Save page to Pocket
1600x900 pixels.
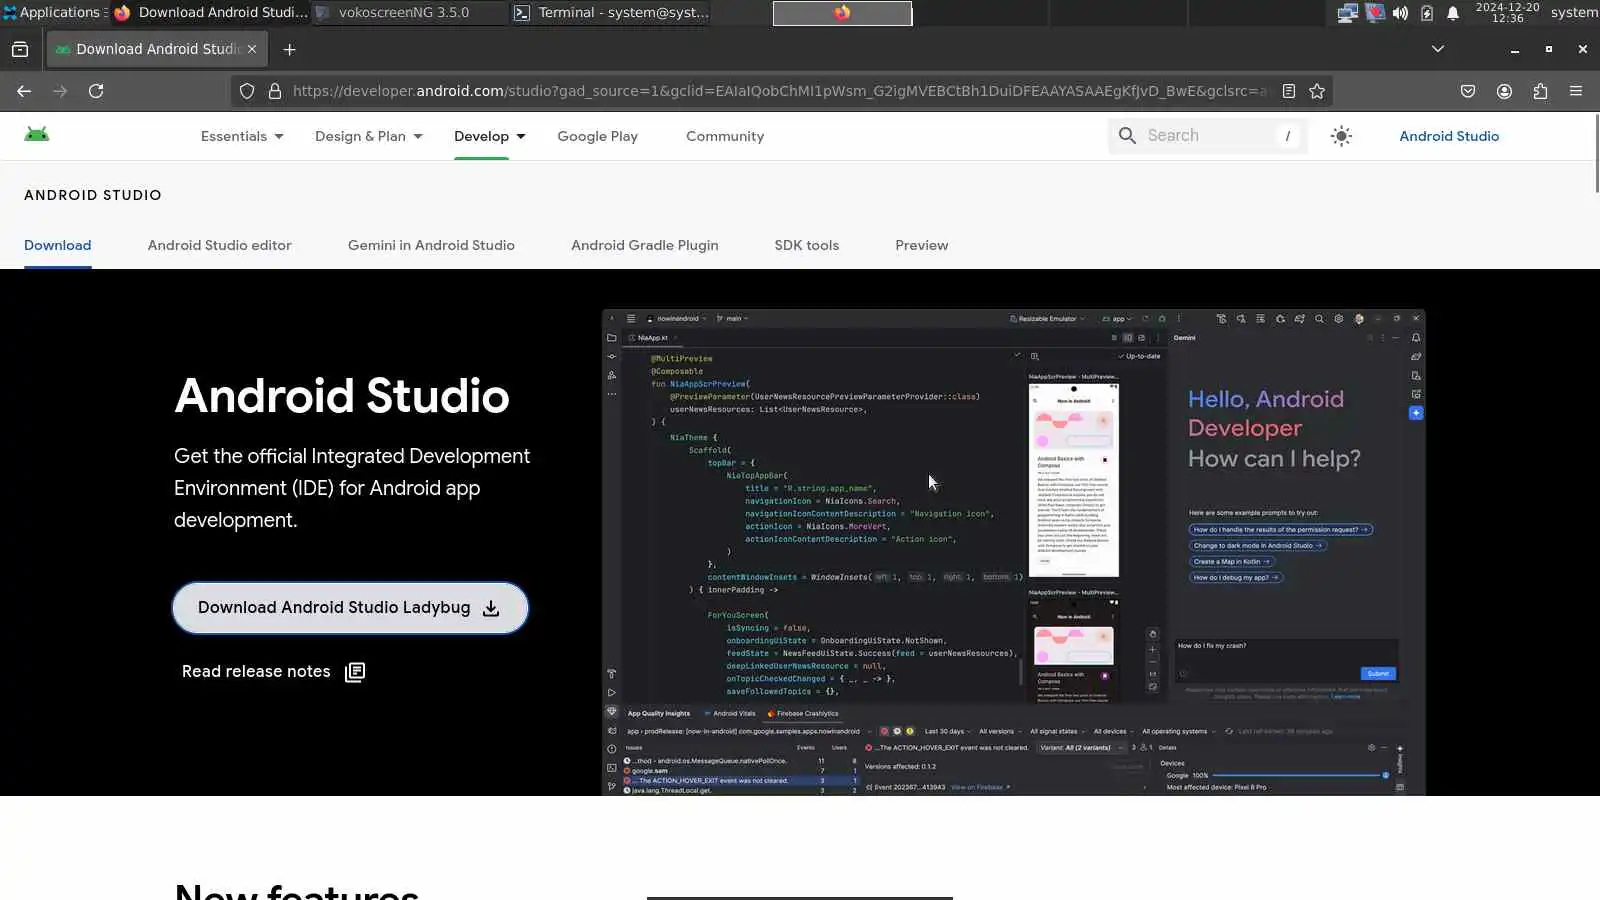click(1468, 91)
